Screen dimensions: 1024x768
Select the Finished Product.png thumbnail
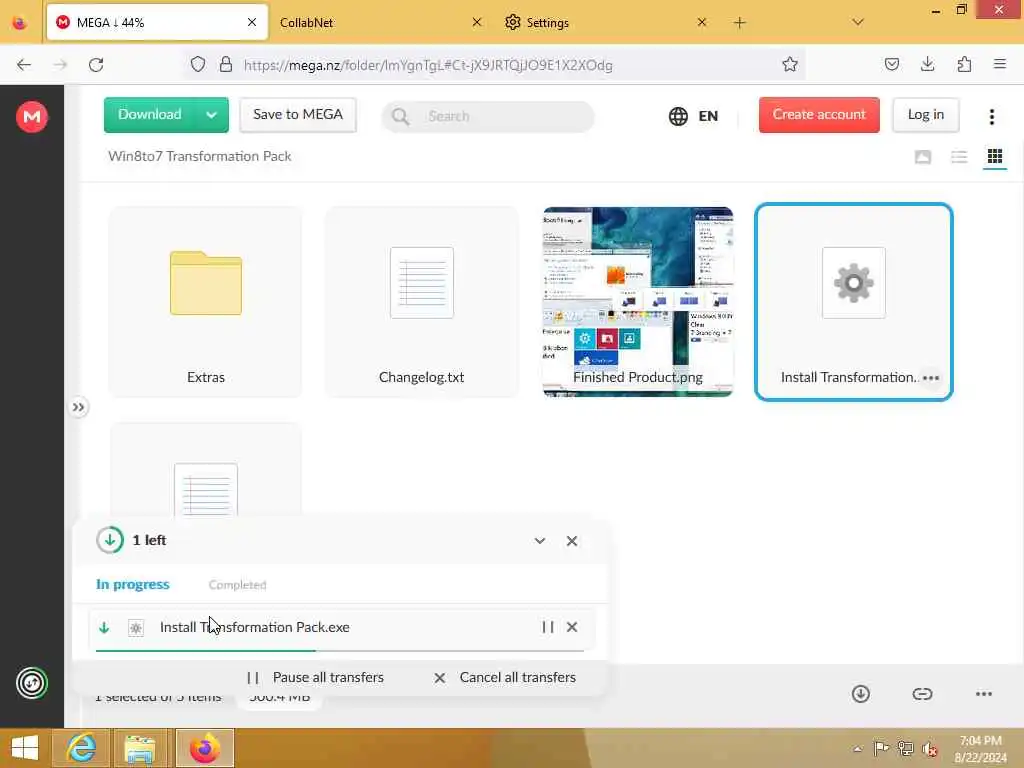point(637,302)
